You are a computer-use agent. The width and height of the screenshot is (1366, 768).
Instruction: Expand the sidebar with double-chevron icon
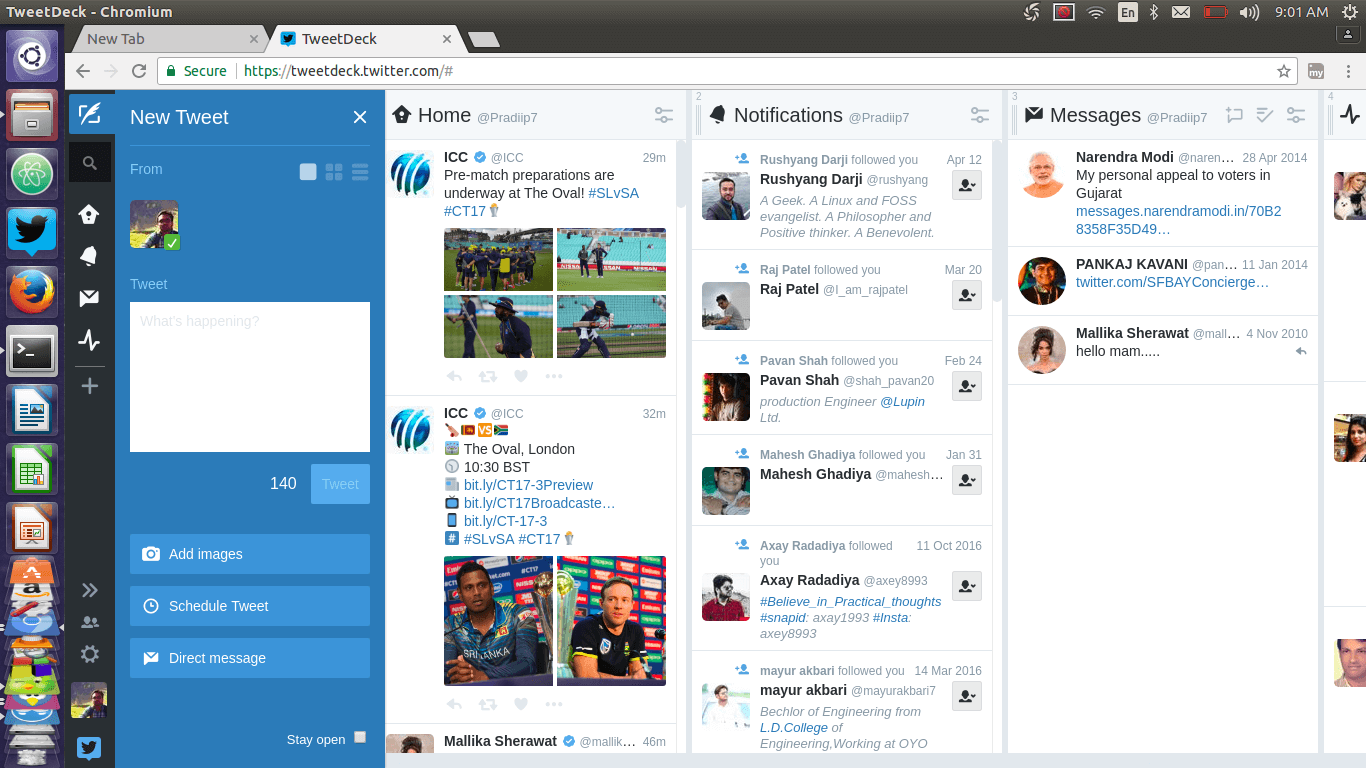tap(89, 590)
